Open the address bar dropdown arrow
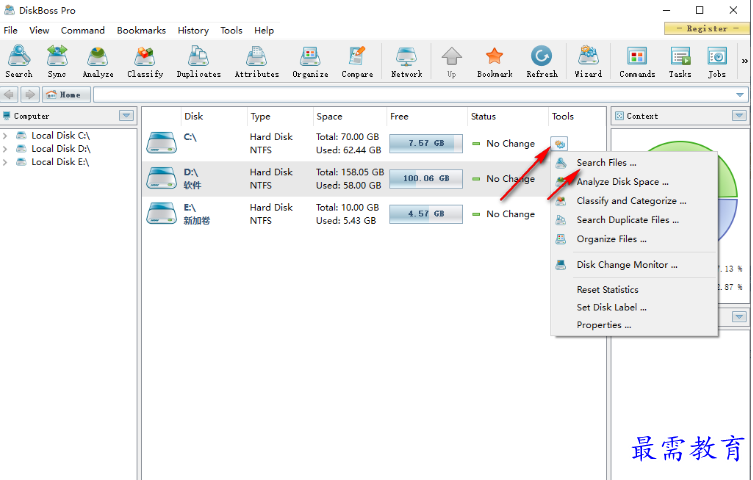The width and height of the screenshot is (753, 480). point(740,95)
